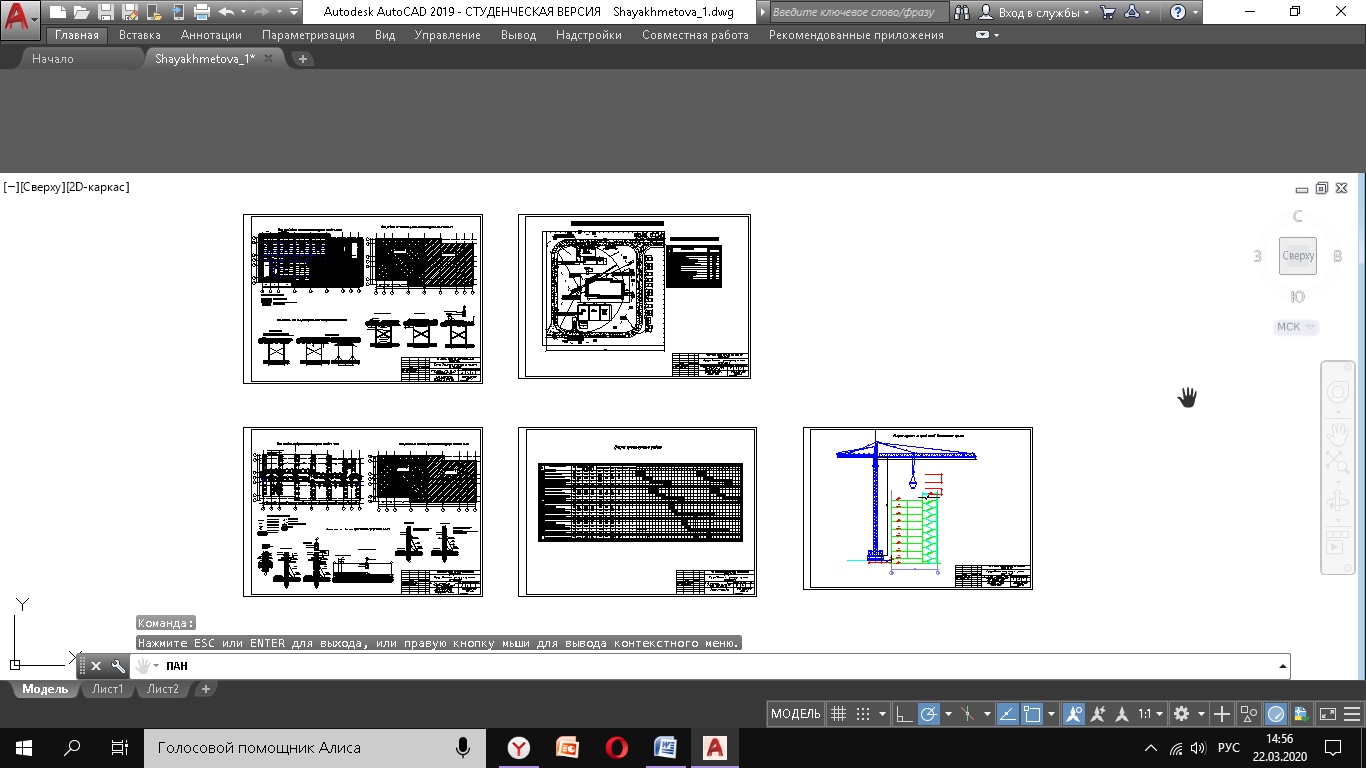Click the 'МОДЕЛЬ' status bar button

click(x=797, y=714)
